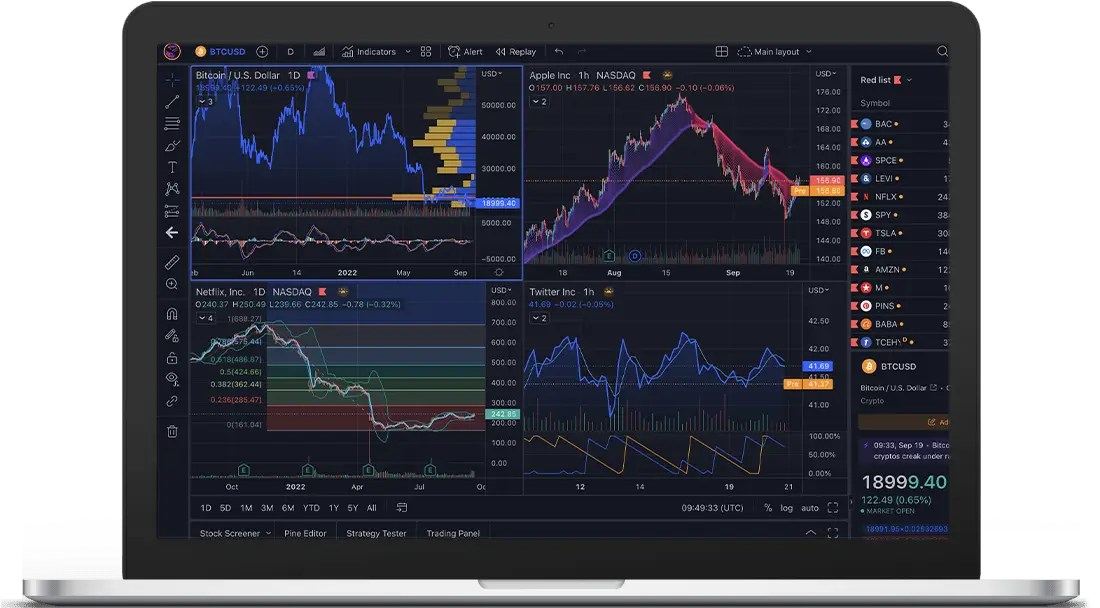
Task: Open the chart style selector icon
Action: [319, 52]
